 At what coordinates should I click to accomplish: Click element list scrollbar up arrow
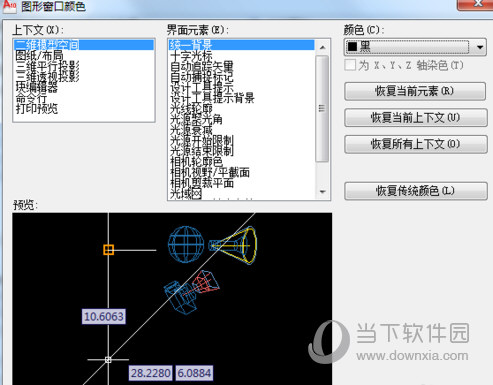pos(322,48)
